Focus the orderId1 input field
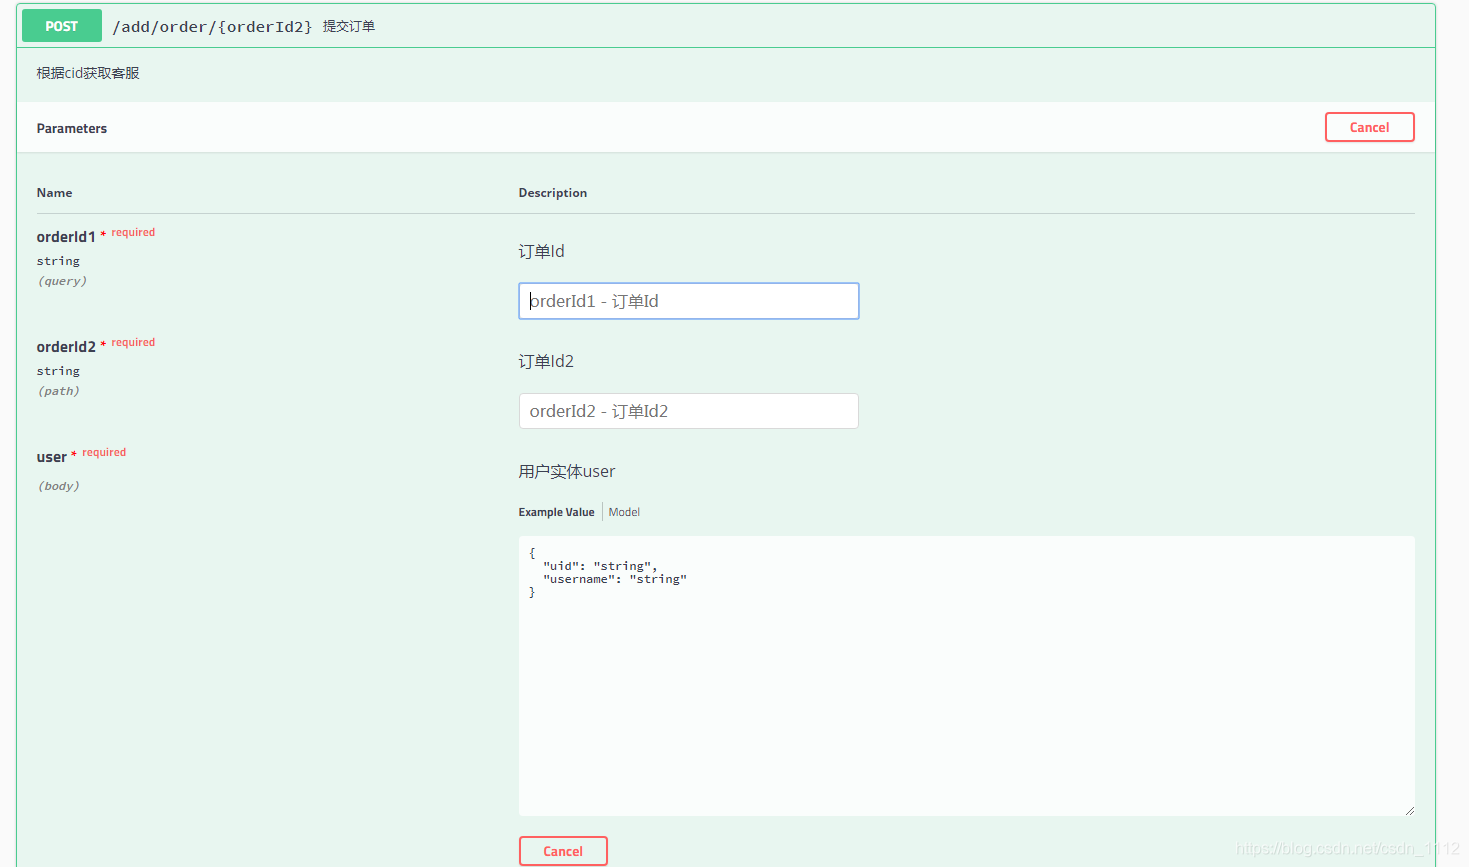 (x=689, y=301)
